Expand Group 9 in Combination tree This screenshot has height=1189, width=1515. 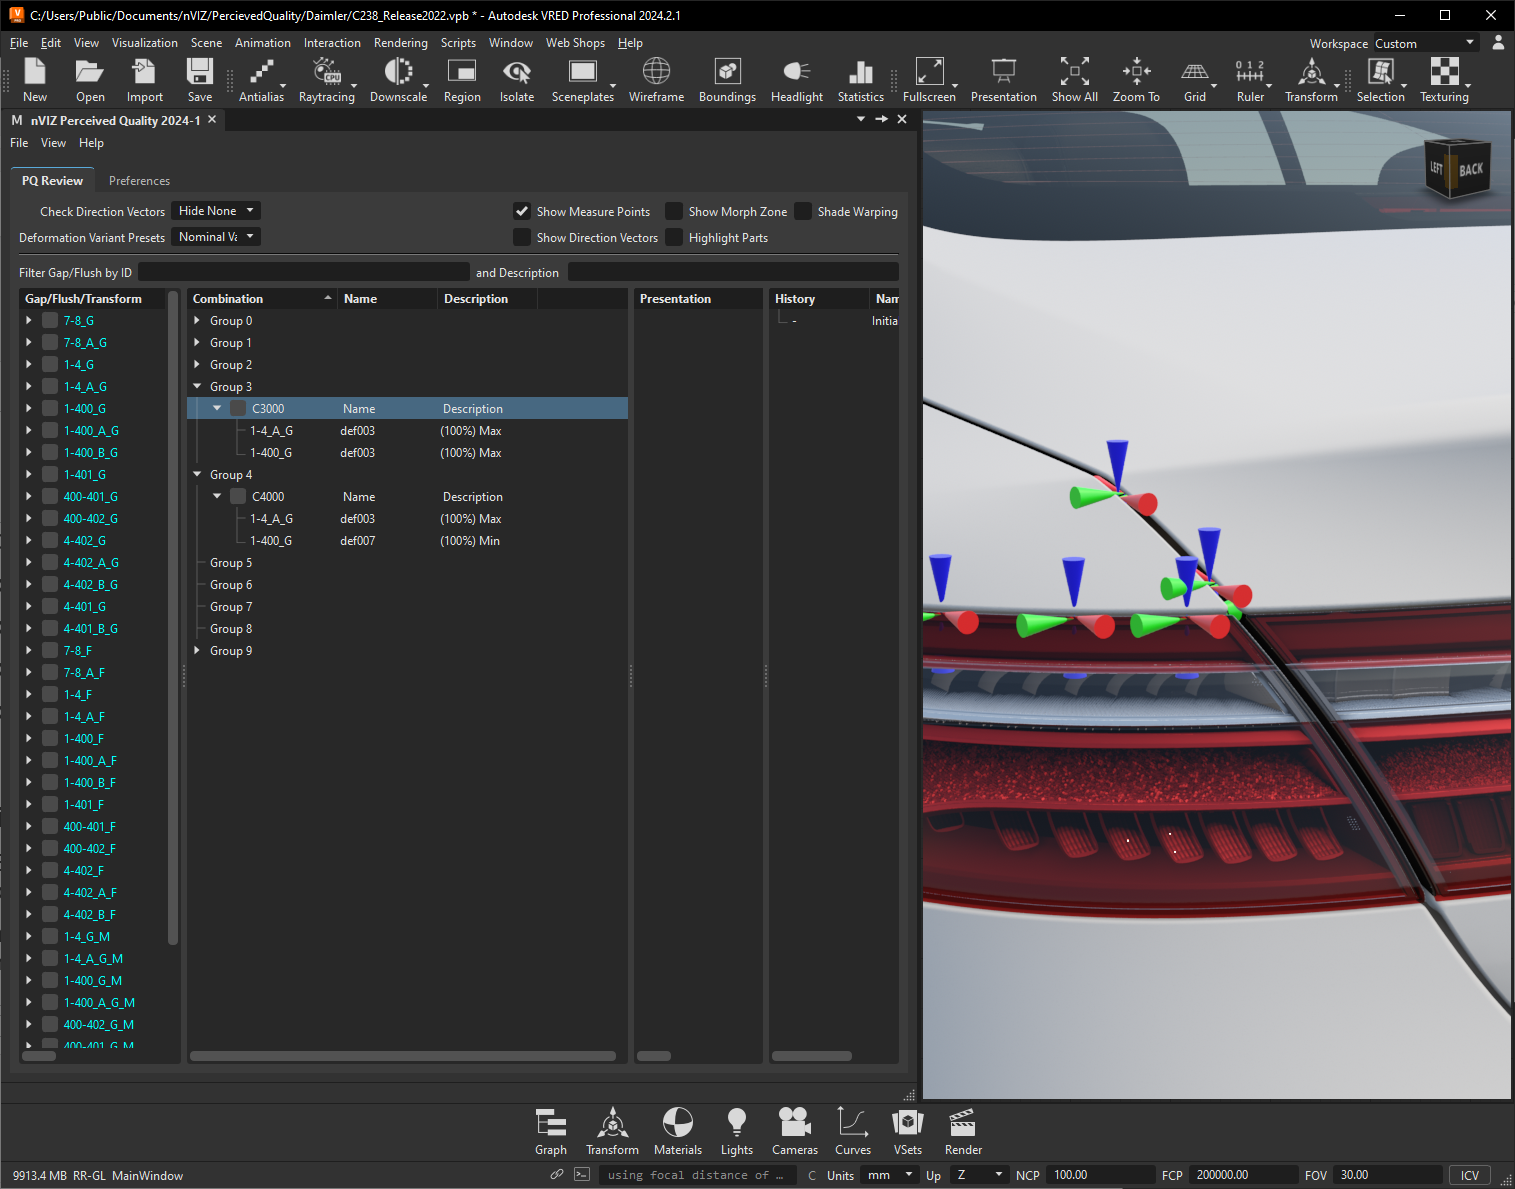[197, 650]
